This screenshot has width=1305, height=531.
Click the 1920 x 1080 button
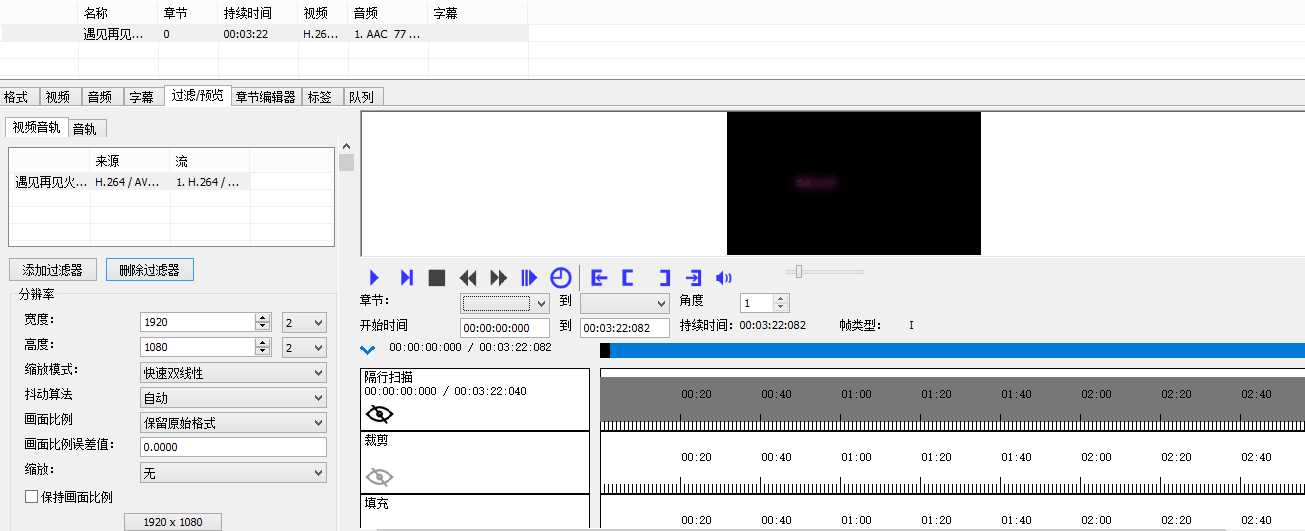[x=173, y=522]
